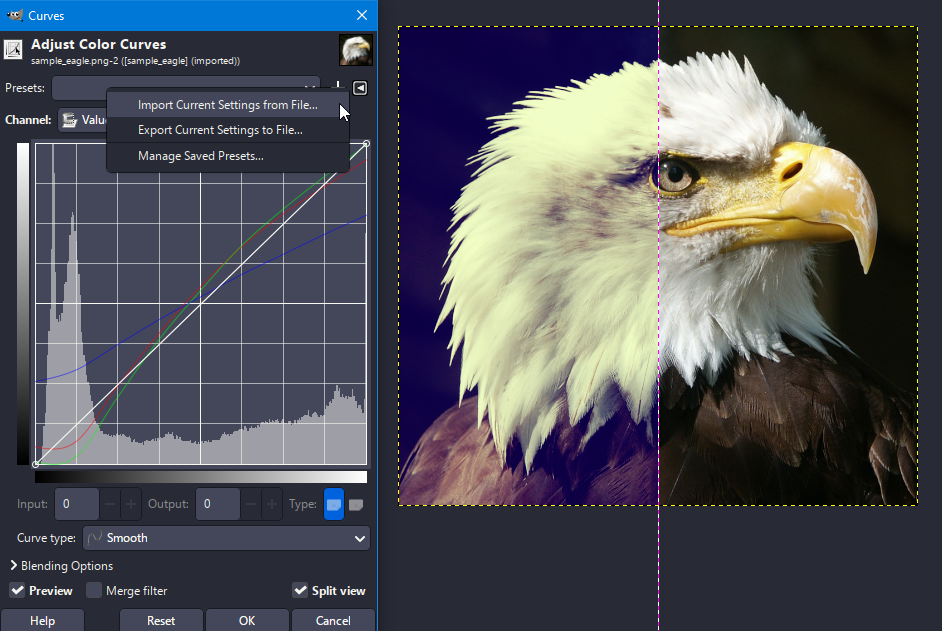The width and height of the screenshot is (942, 631).
Task: Expand Blending Options
Action: click(x=61, y=565)
